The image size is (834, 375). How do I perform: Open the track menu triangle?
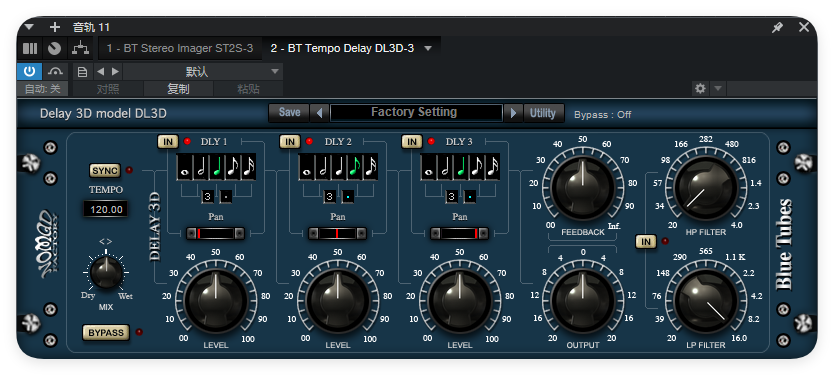[x=29, y=27]
